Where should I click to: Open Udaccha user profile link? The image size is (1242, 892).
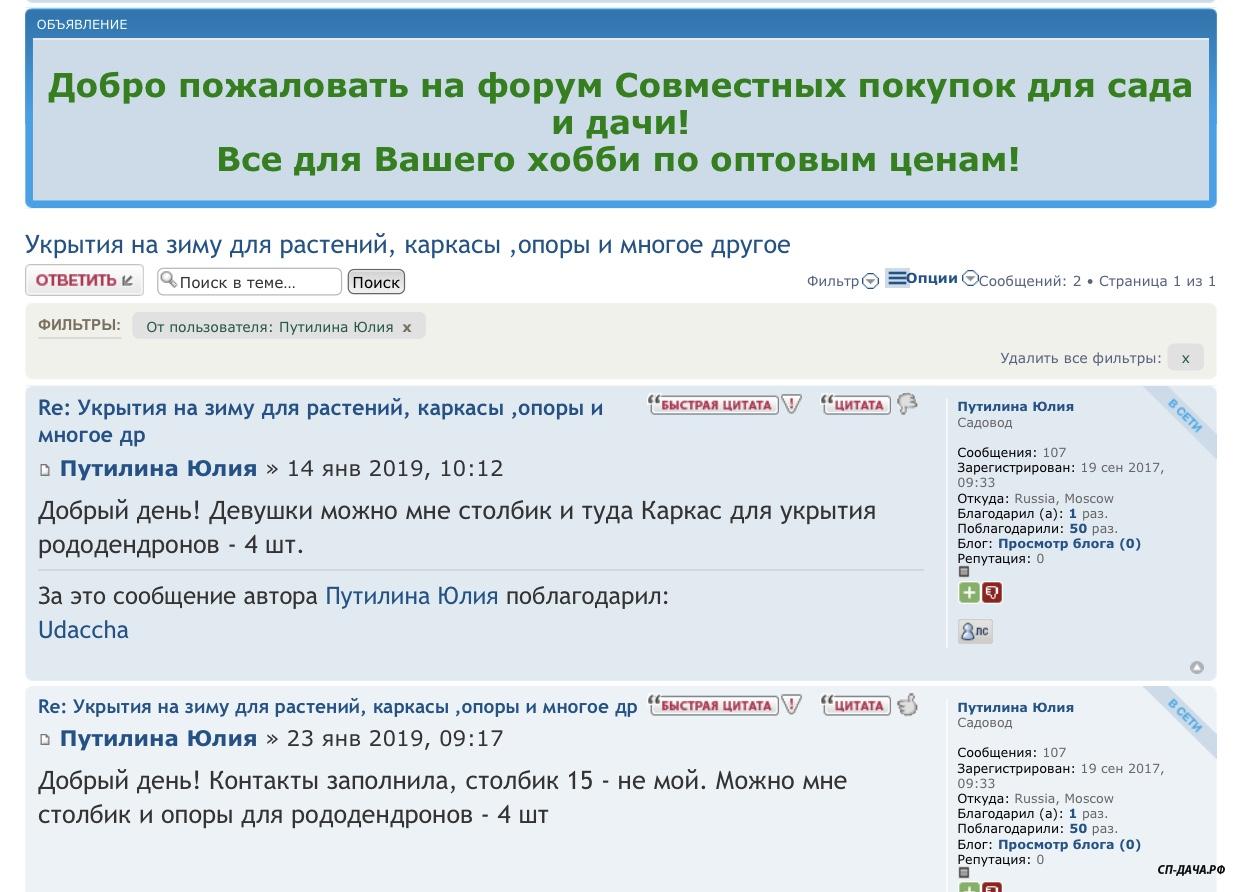[x=83, y=630]
